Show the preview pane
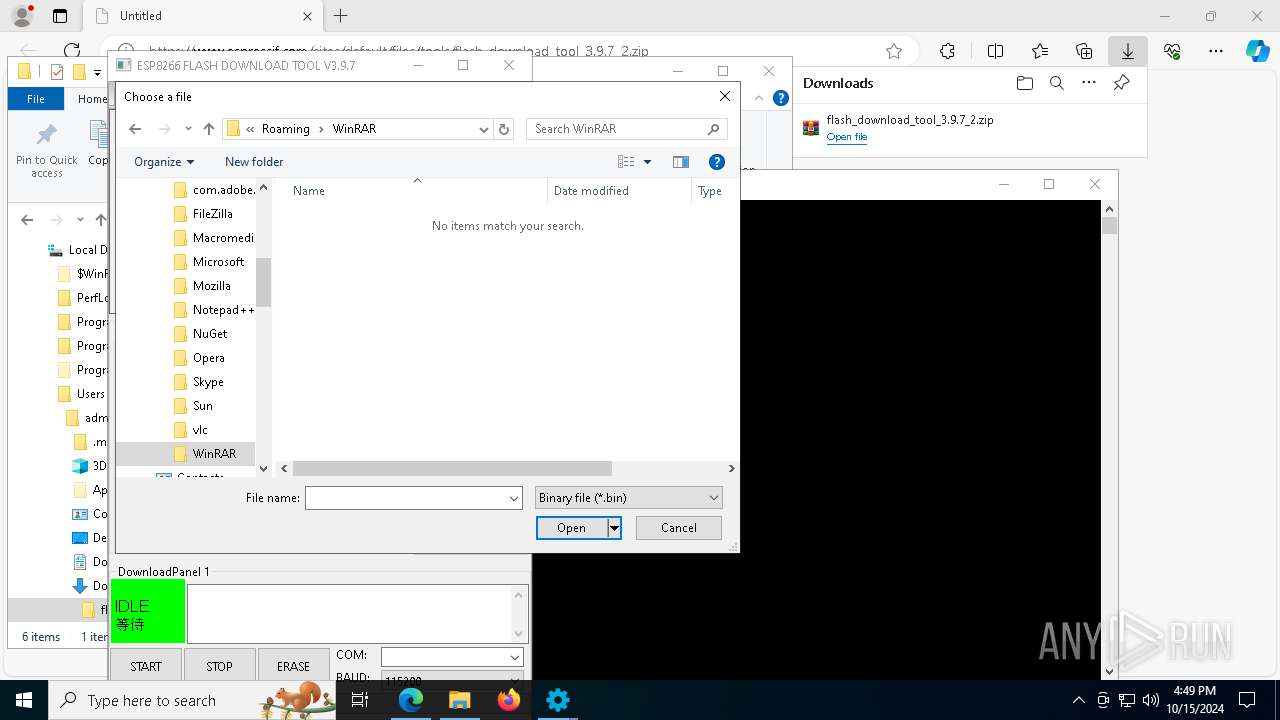 pos(681,162)
